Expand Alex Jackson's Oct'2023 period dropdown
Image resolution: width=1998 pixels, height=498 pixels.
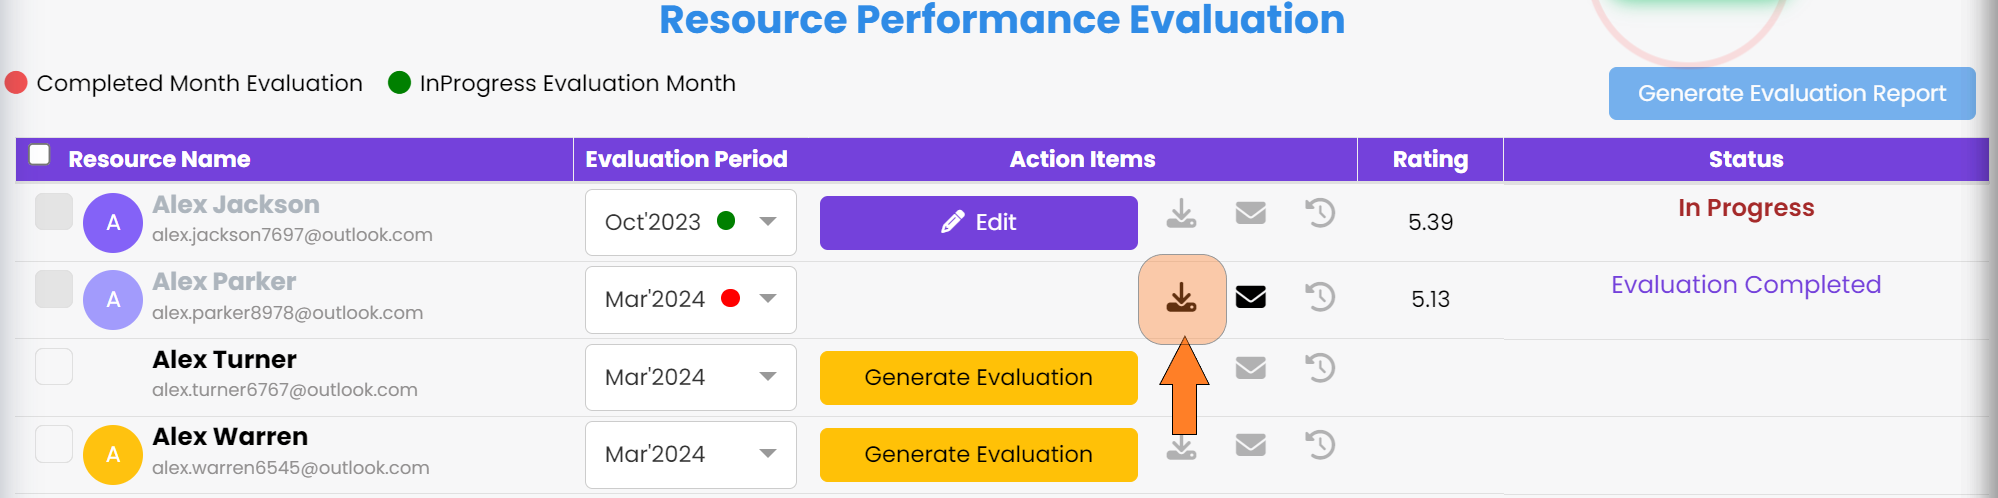pos(691,222)
